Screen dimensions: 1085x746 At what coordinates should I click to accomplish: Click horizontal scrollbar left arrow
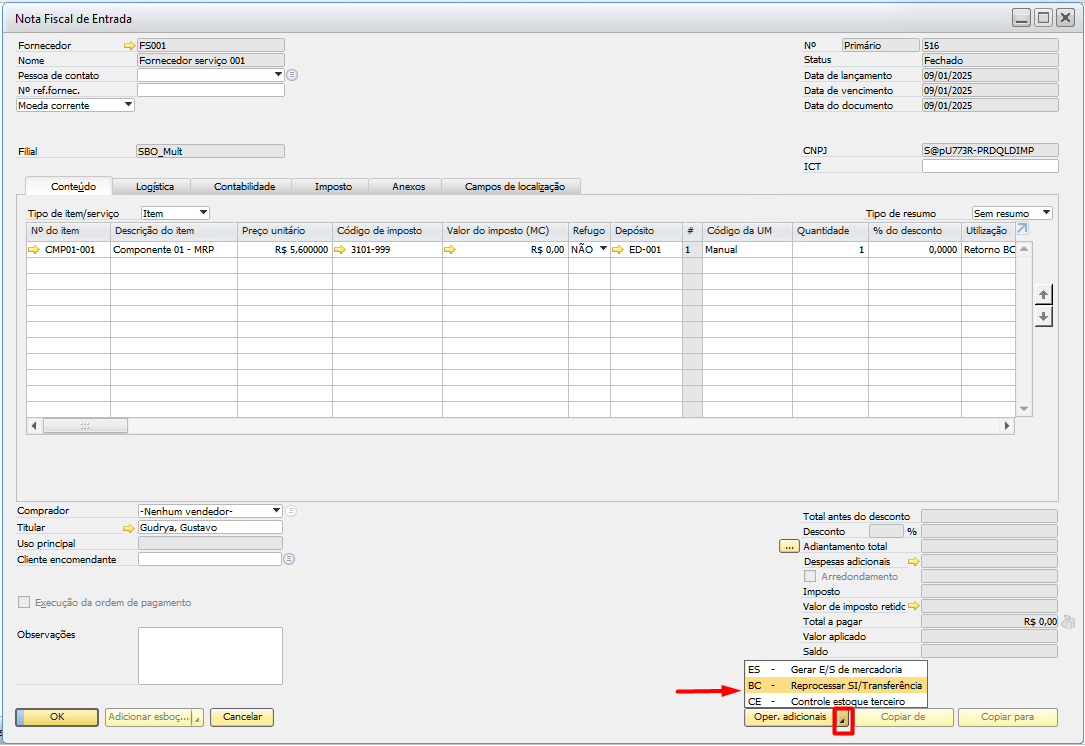[x=34, y=426]
